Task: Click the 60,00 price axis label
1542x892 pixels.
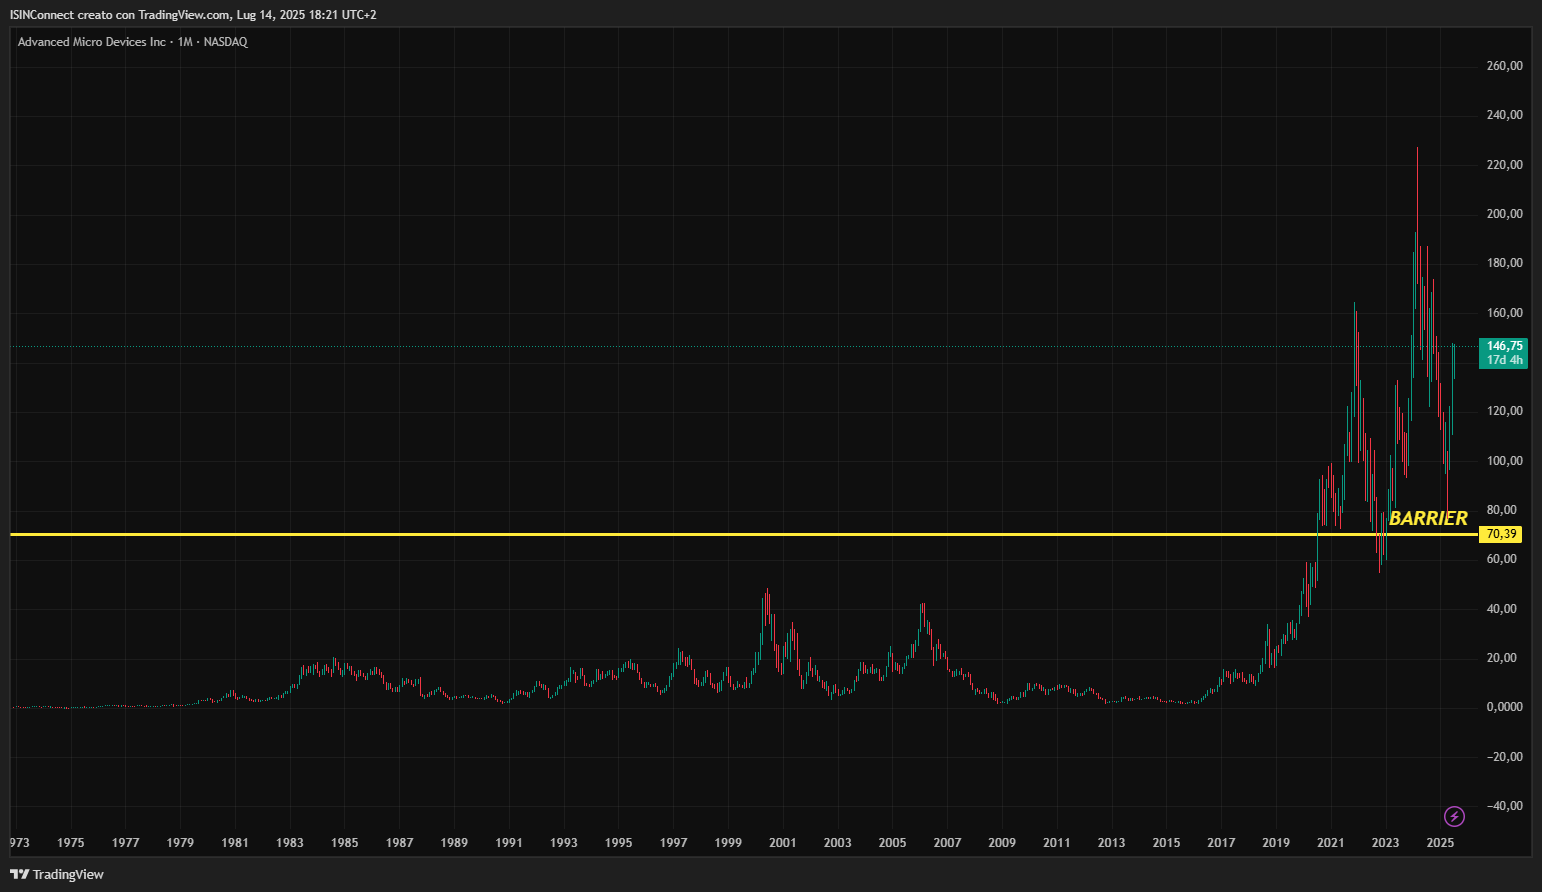Action: click(1501, 559)
